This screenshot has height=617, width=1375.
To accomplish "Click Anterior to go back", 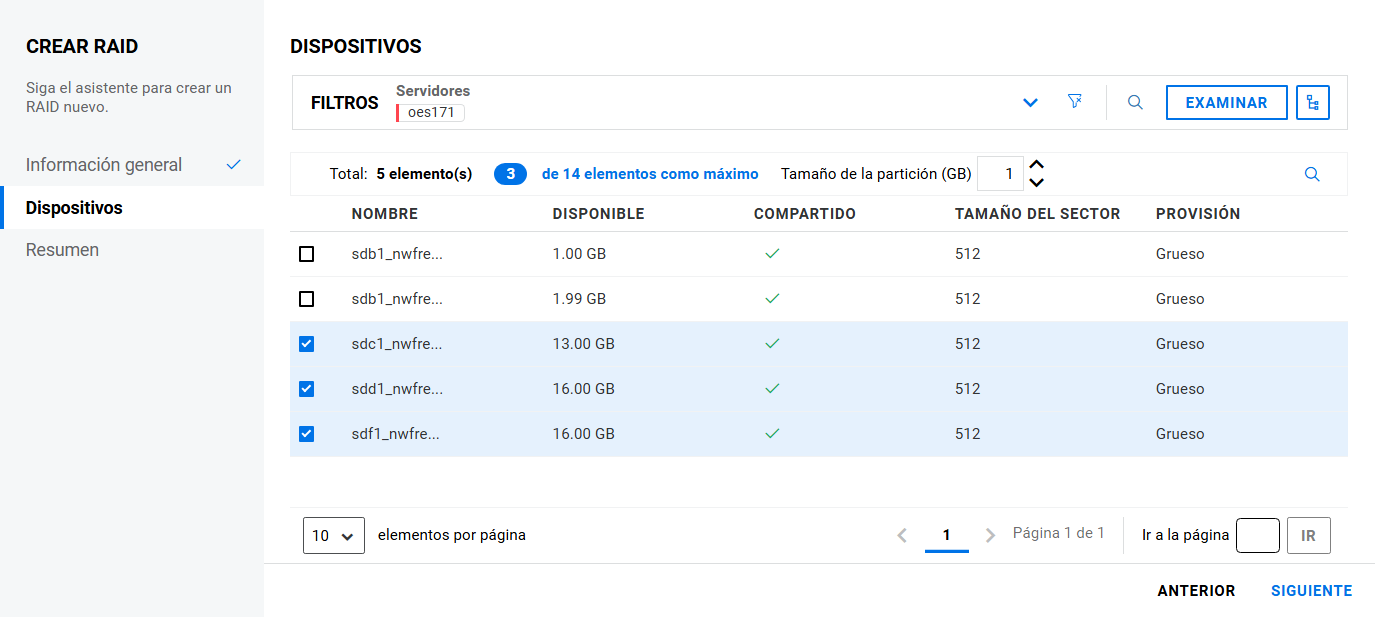I will (x=1196, y=591).
